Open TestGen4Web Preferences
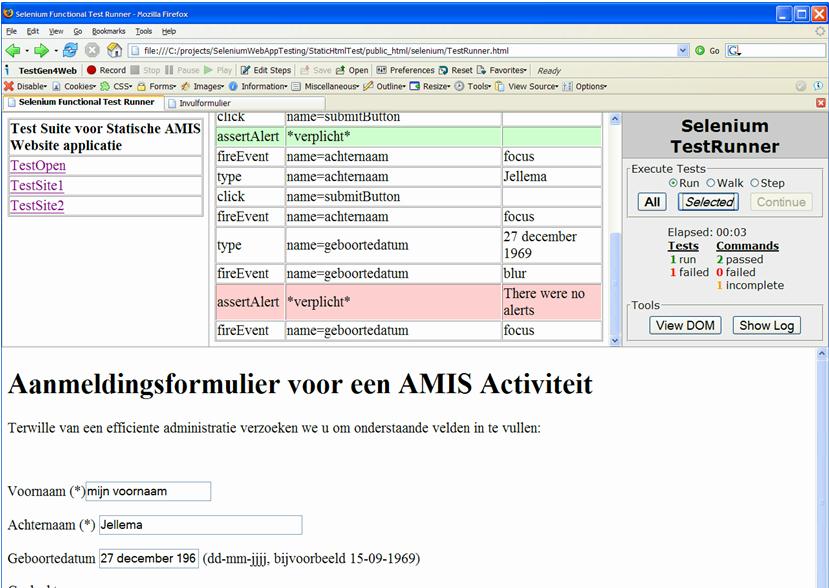Screen dimensions: 829x588 click(x=406, y=70)
